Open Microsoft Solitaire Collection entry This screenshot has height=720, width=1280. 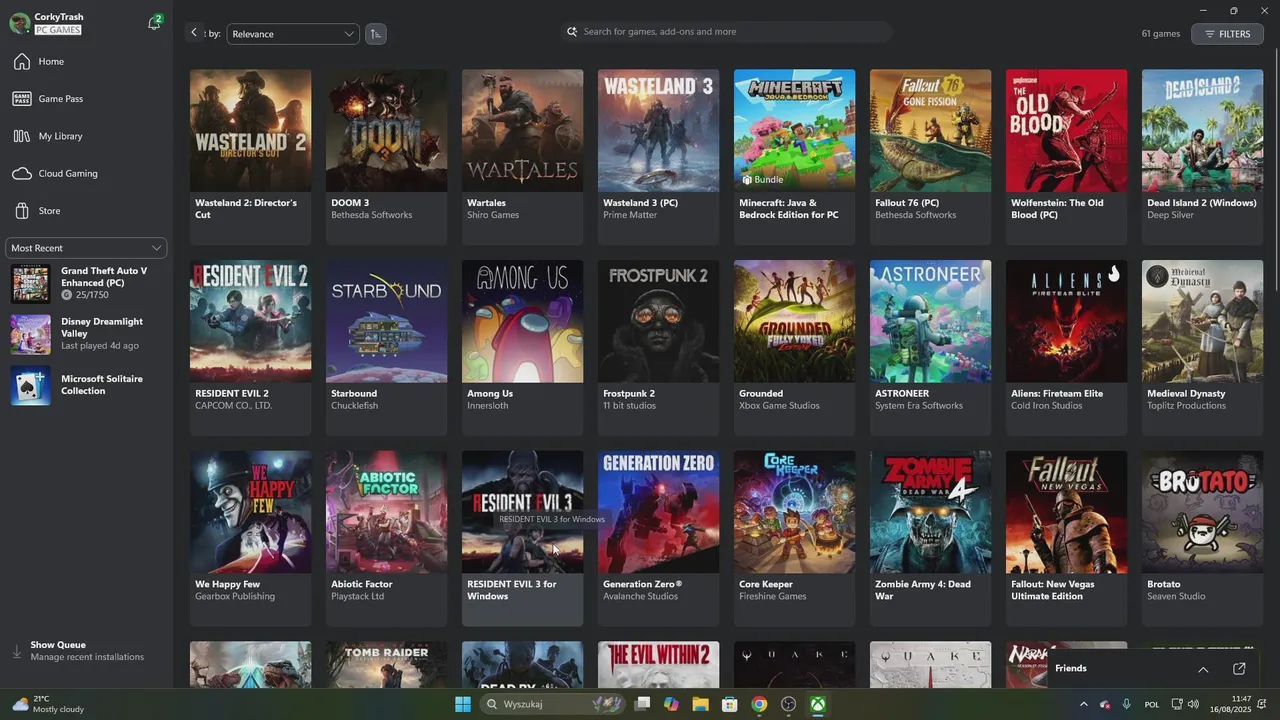(x=86, y=385)
